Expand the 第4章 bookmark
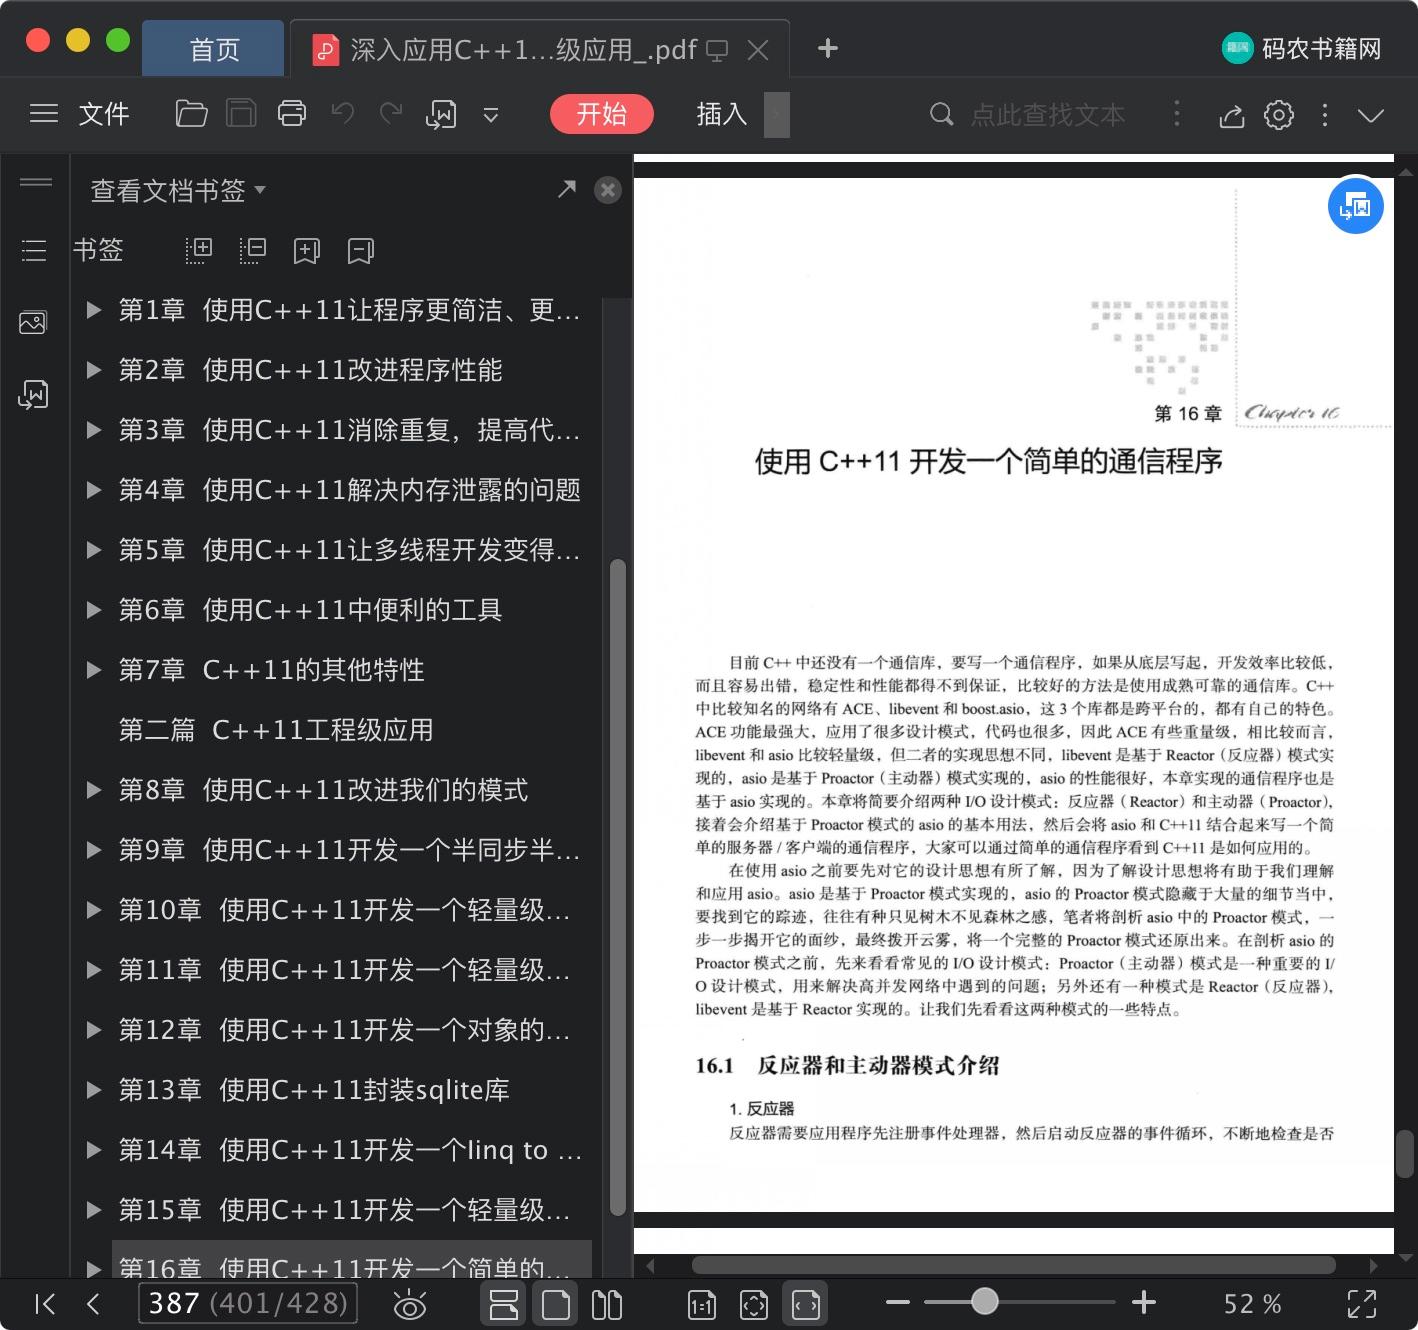The height and width of the screenshot is (1330, 1418). click(x=94, y=490)
